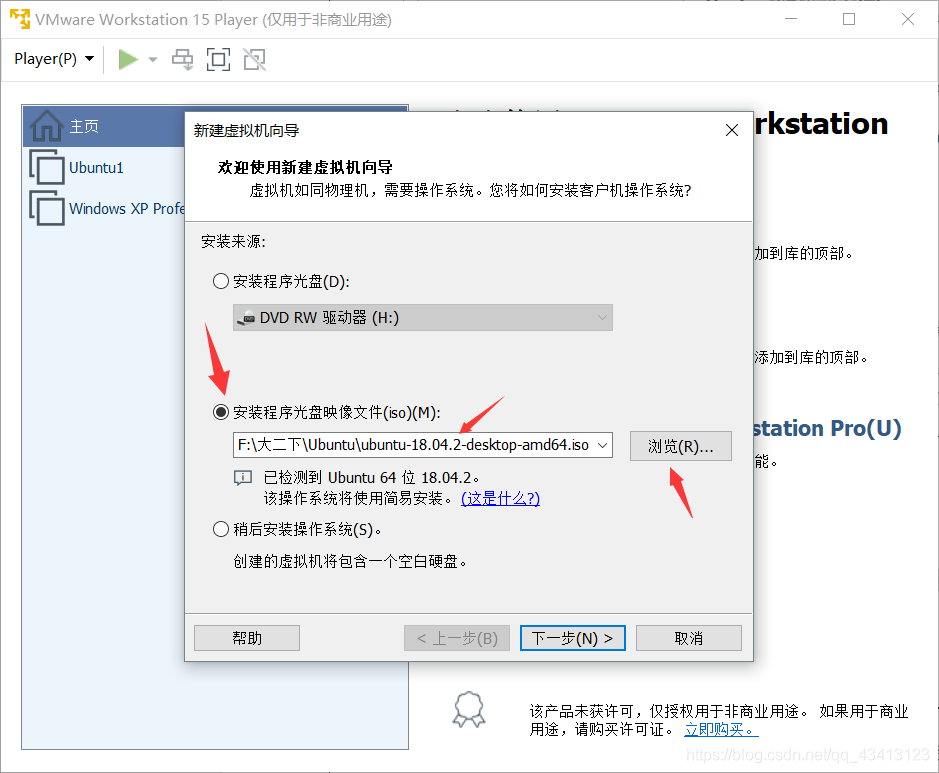
Task: Click the Windows XP VM icon
Action: pyautogui.click(x=46, y=208)
